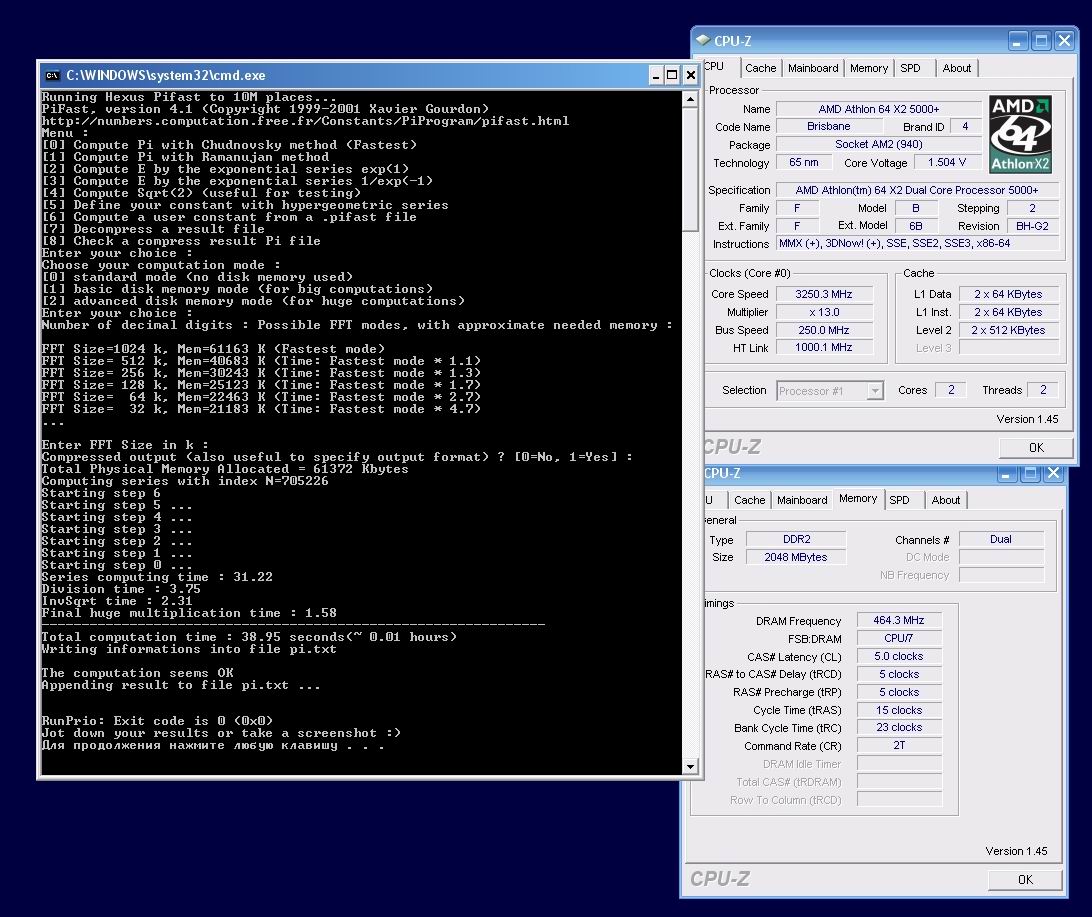Click the Core Speed value '3250.3 MHz'
Screen dimensions: 1092x917
click(x=824, y=294)
